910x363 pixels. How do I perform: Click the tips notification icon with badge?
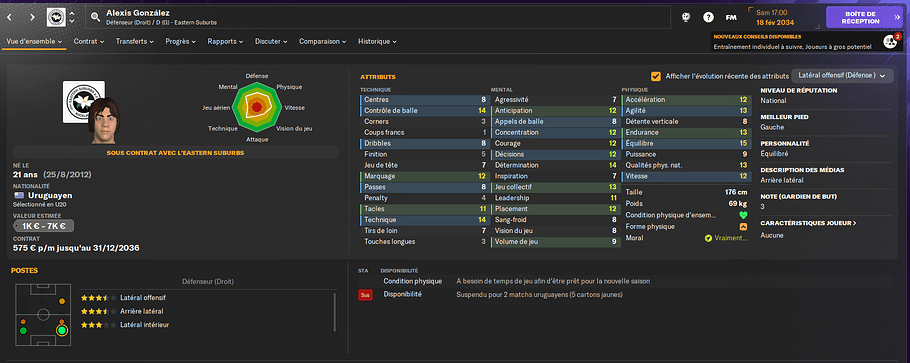[x=891, y=41]
